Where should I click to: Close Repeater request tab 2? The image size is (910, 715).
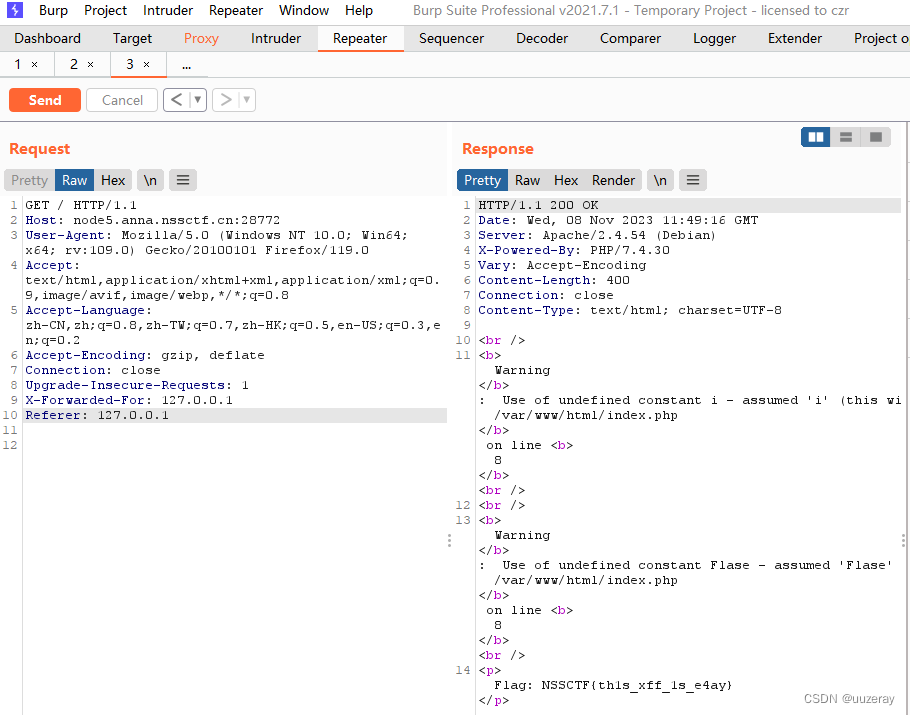[x=91, y=65]
